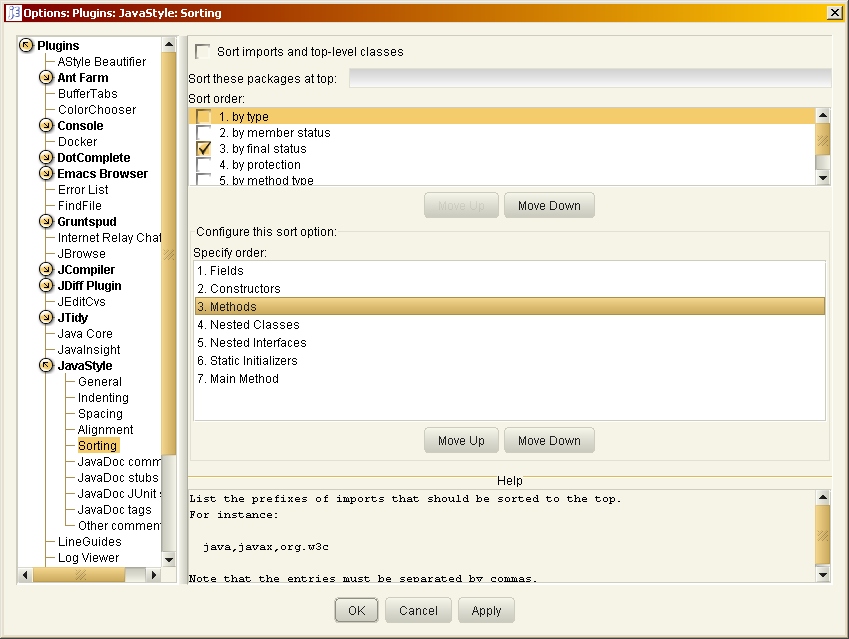Expand the JTidy tree node

[x=47, y=318]
